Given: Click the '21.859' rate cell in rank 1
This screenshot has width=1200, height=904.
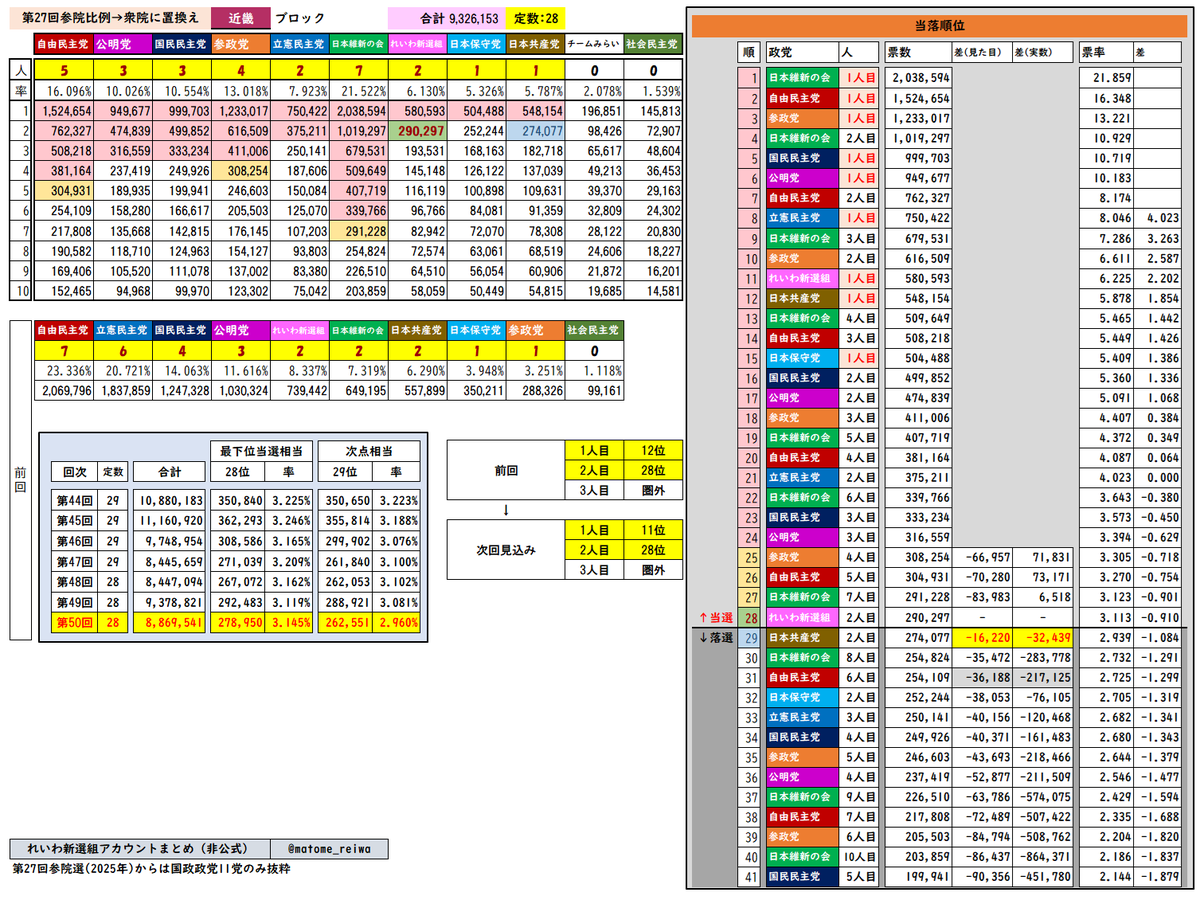Looking at the screenshot, I should [x=1107, y=76].
